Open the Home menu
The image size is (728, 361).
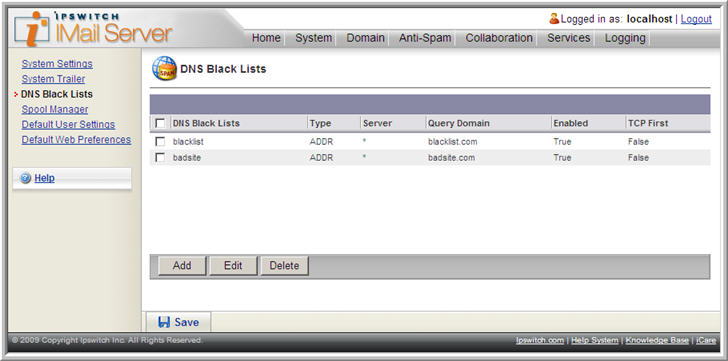point(266,38)
